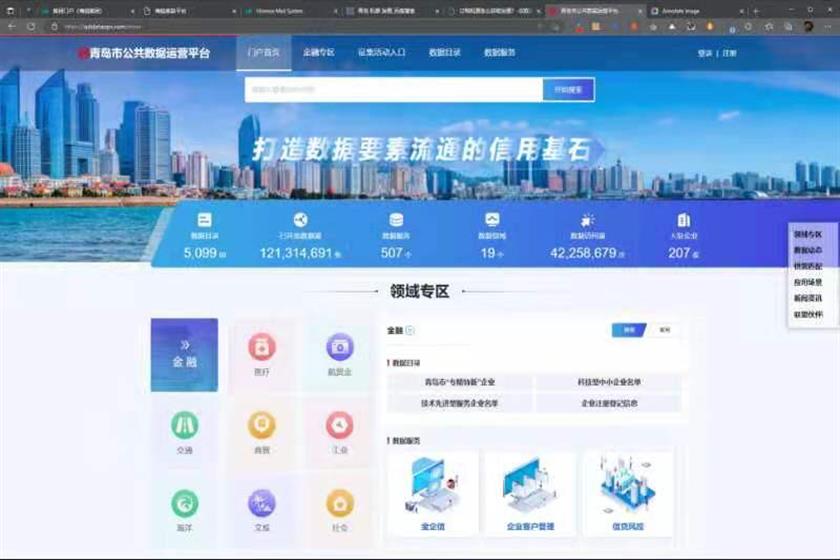Open the 信贷风控 data service card

pos(628,494)
